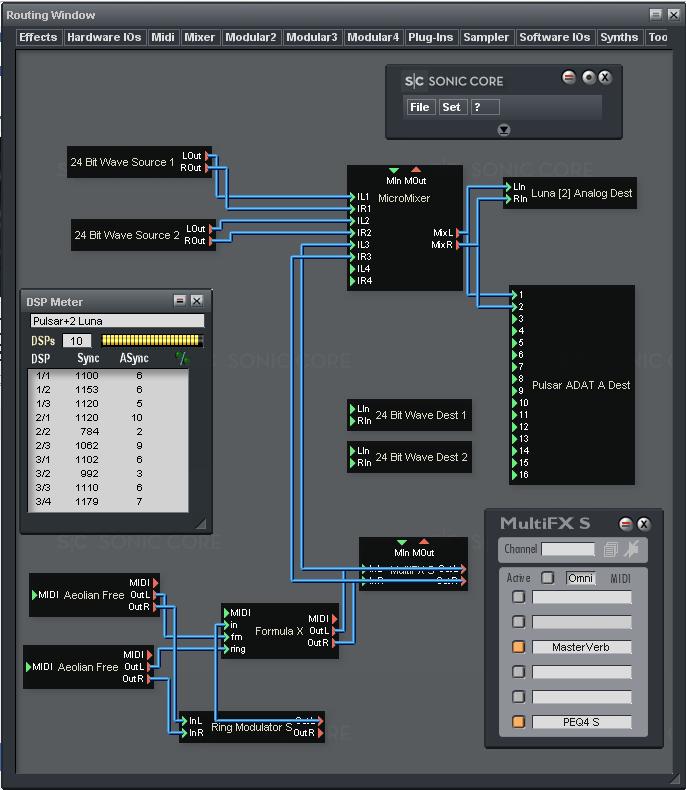Toggle fourth effect slot checkbox in MultiFX
Screen dimensions: 686x790
coord(518,672)
